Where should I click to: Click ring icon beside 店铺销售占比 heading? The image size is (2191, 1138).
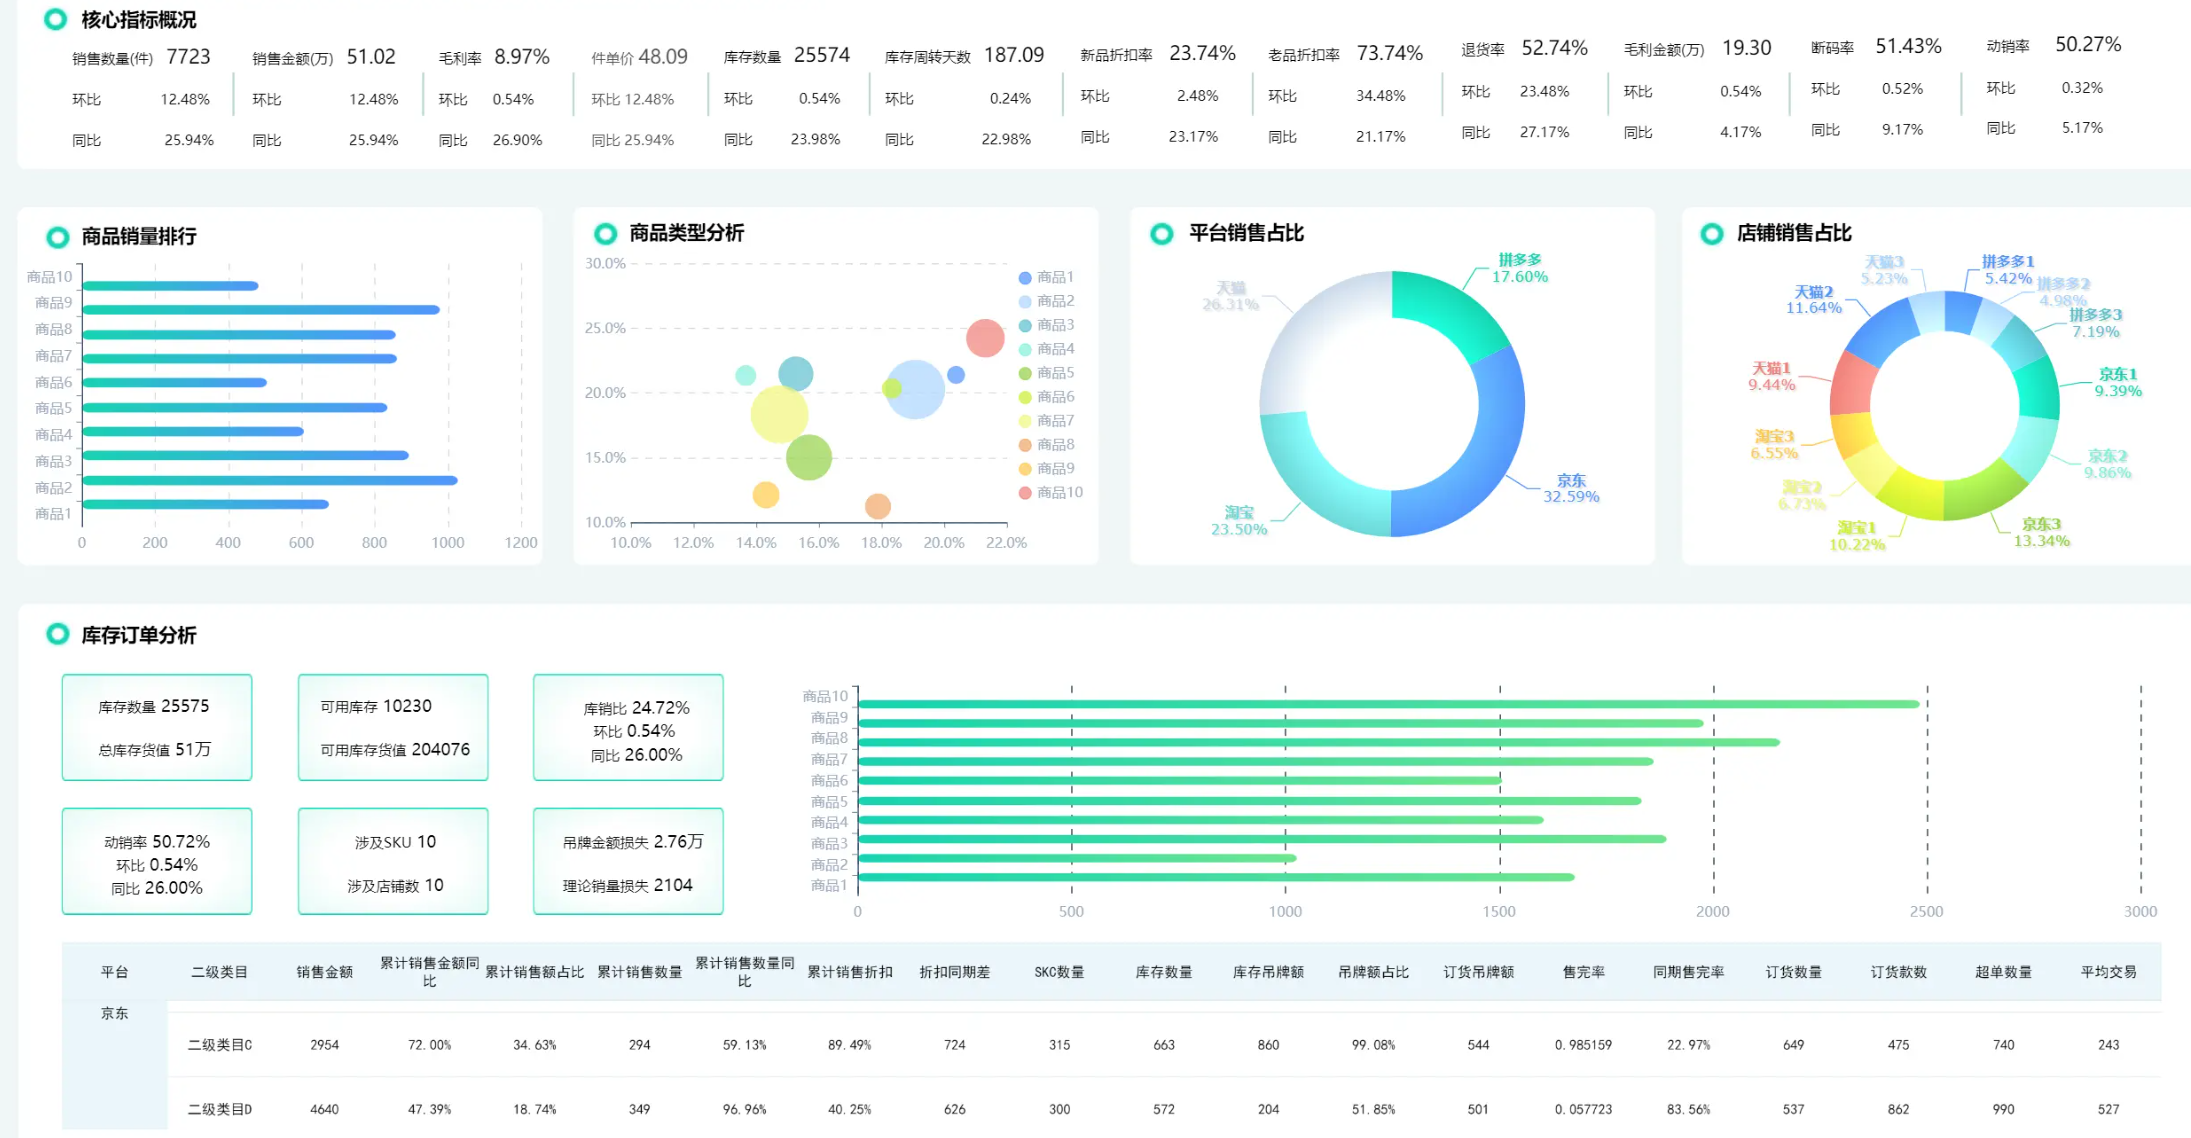(1711, 233)
